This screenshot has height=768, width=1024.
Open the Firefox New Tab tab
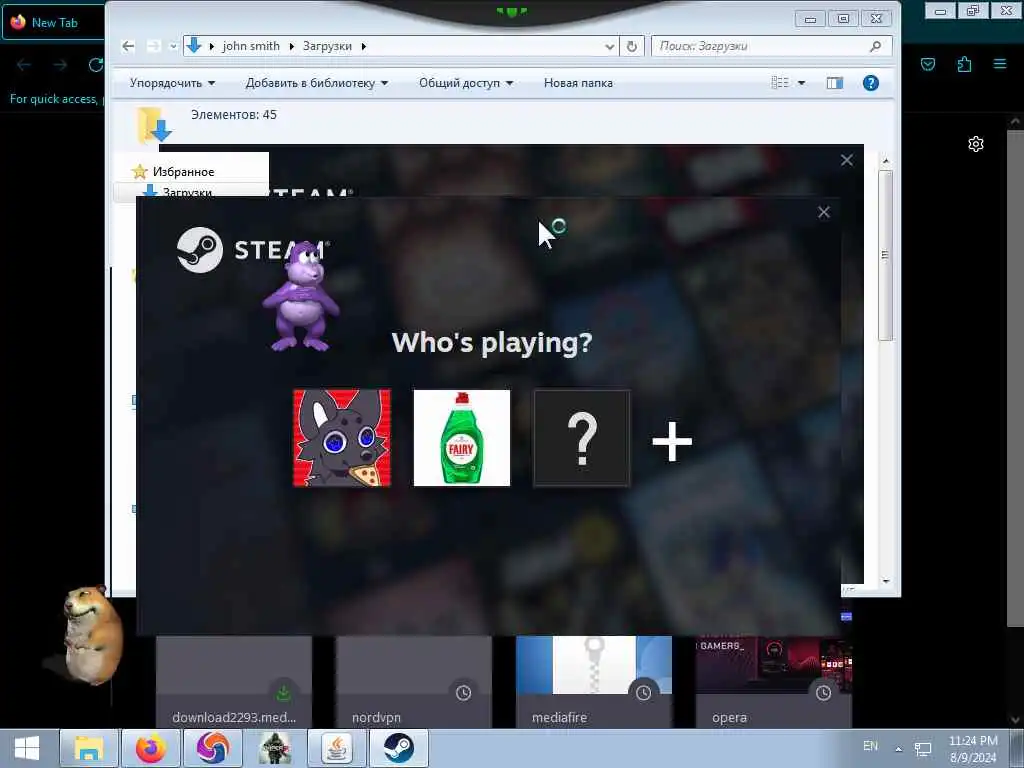[52, 22]
